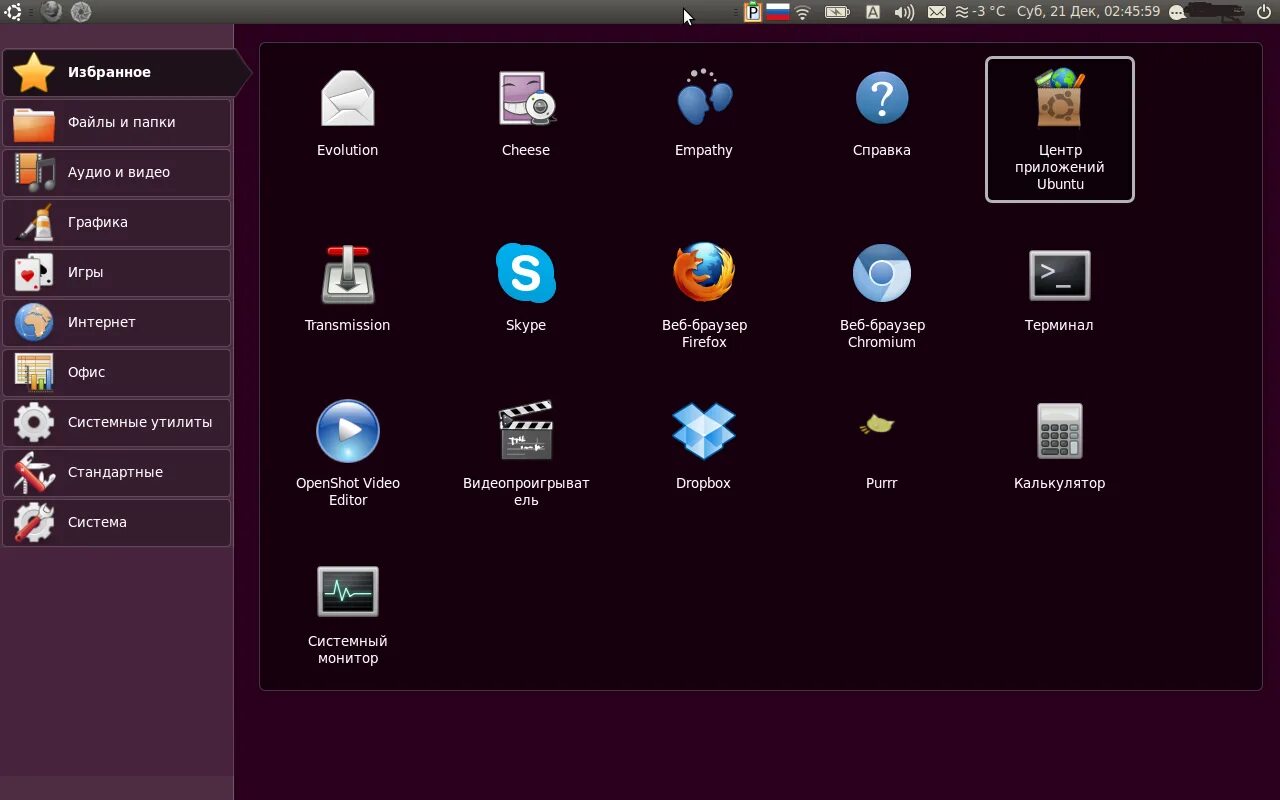The image size is (1280, 800).
Task: Open the sound volume indicator
Action: point(904,12)
